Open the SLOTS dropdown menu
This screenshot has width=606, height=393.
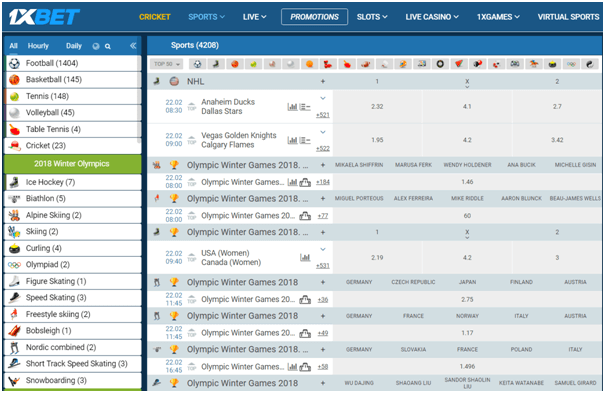[372, 17]
